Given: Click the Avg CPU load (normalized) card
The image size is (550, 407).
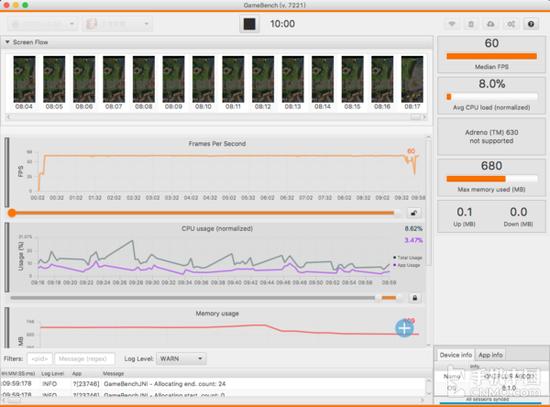Looking at the screenshot, I should tap(491, 95).
